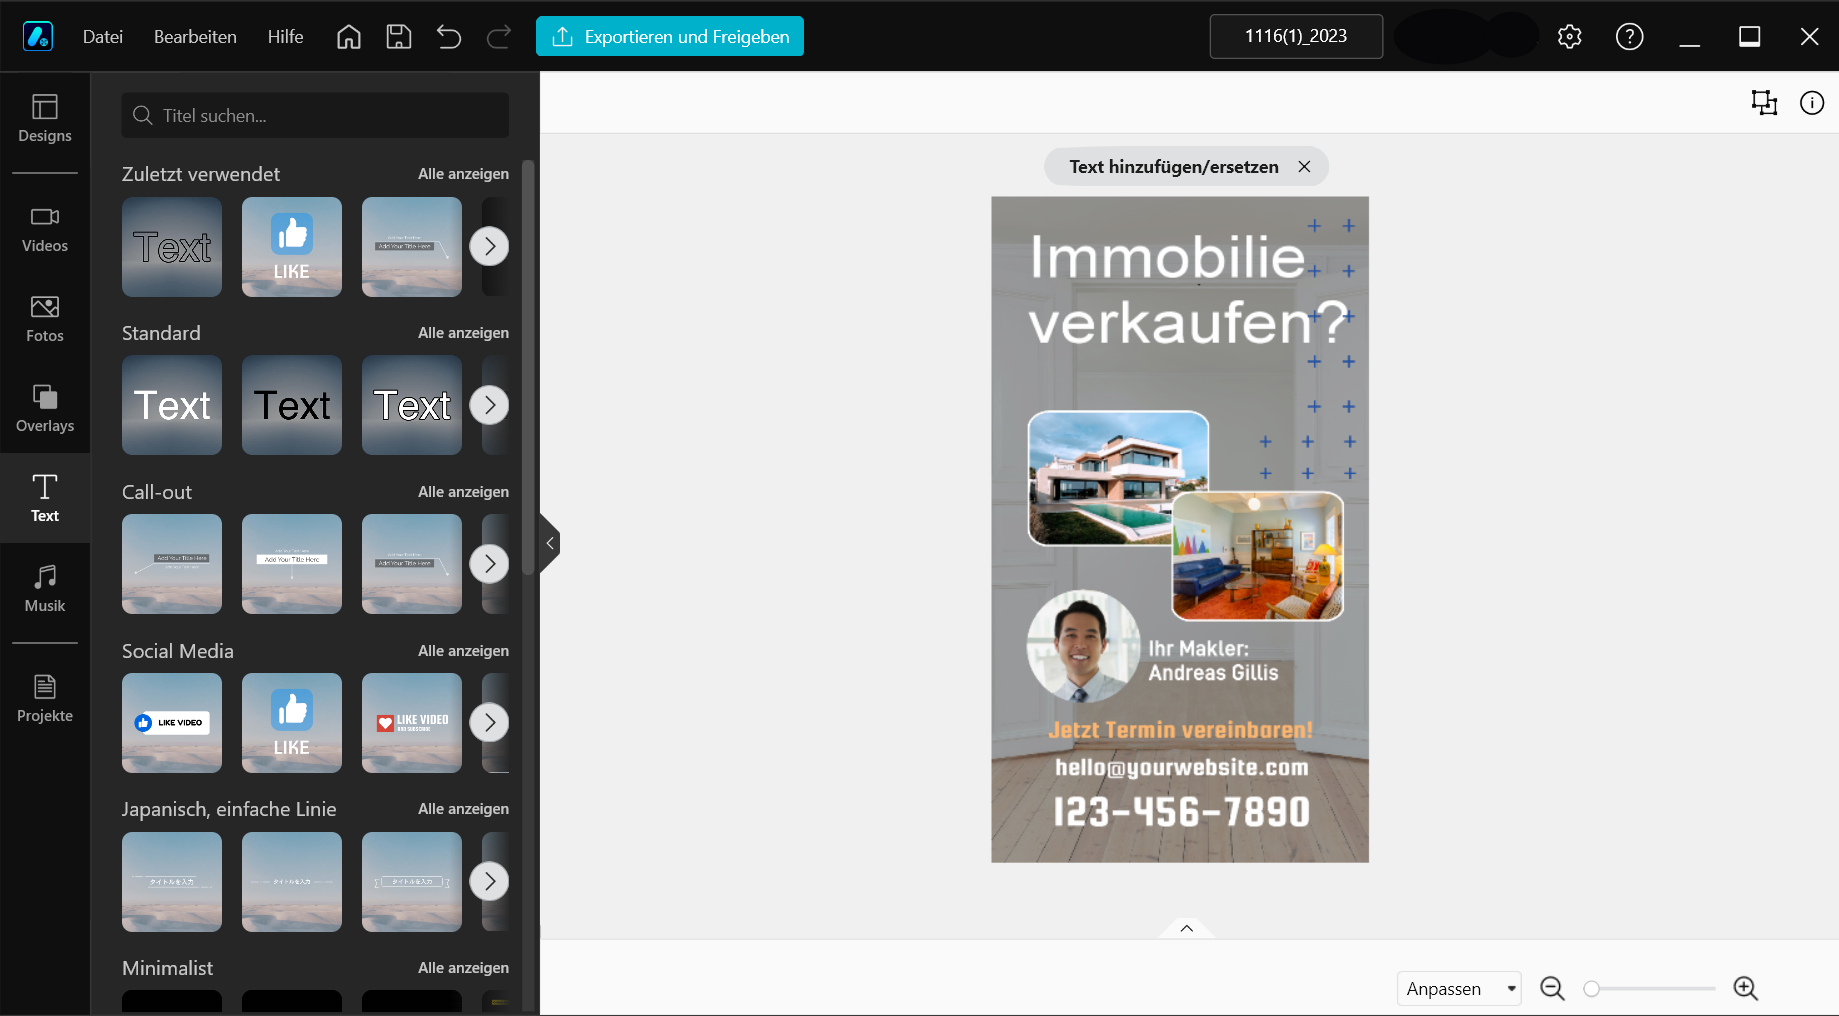Select LIKE VIDEO white badge thumbnail
1839x1016 pixels.
click(172, 723)
